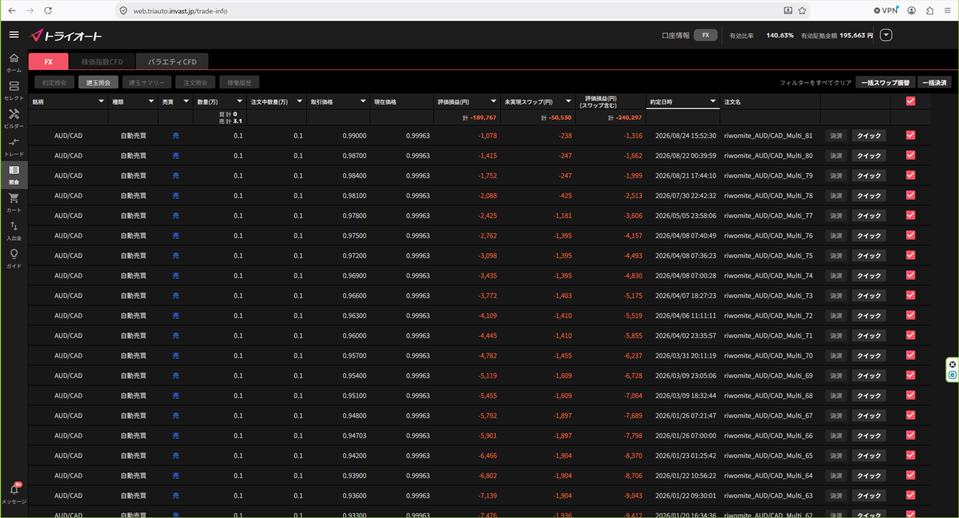
Task: Open the 種類 column filter dropdown
Action: pos(151,102)
